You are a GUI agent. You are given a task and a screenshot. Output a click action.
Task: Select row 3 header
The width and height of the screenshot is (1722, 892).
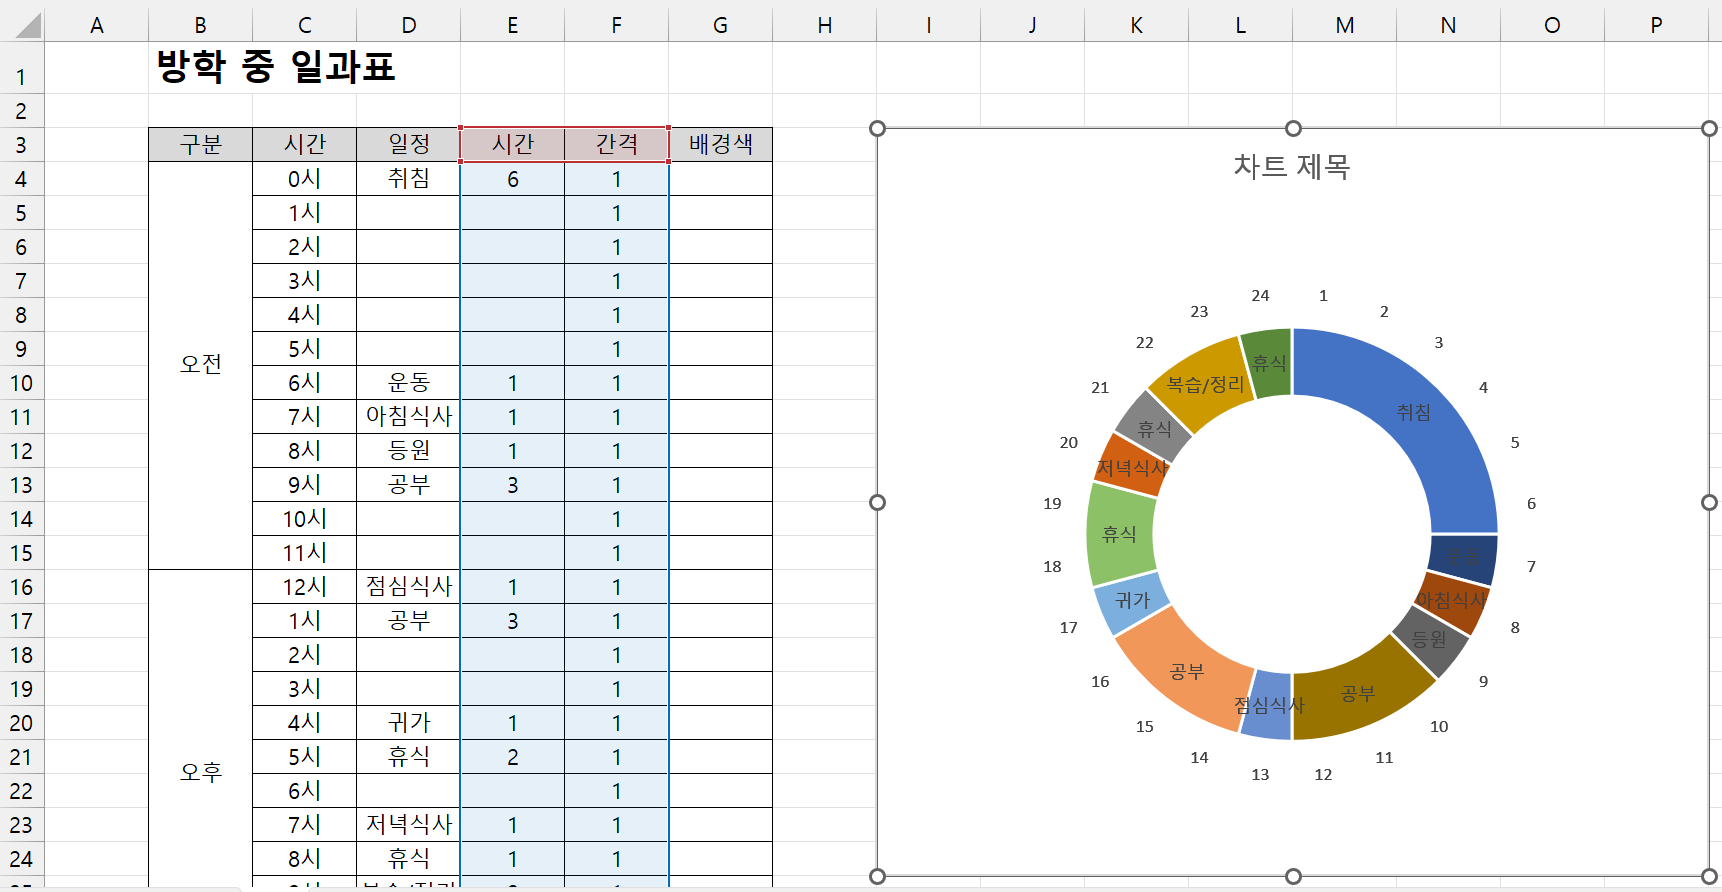tap(21, 145)
